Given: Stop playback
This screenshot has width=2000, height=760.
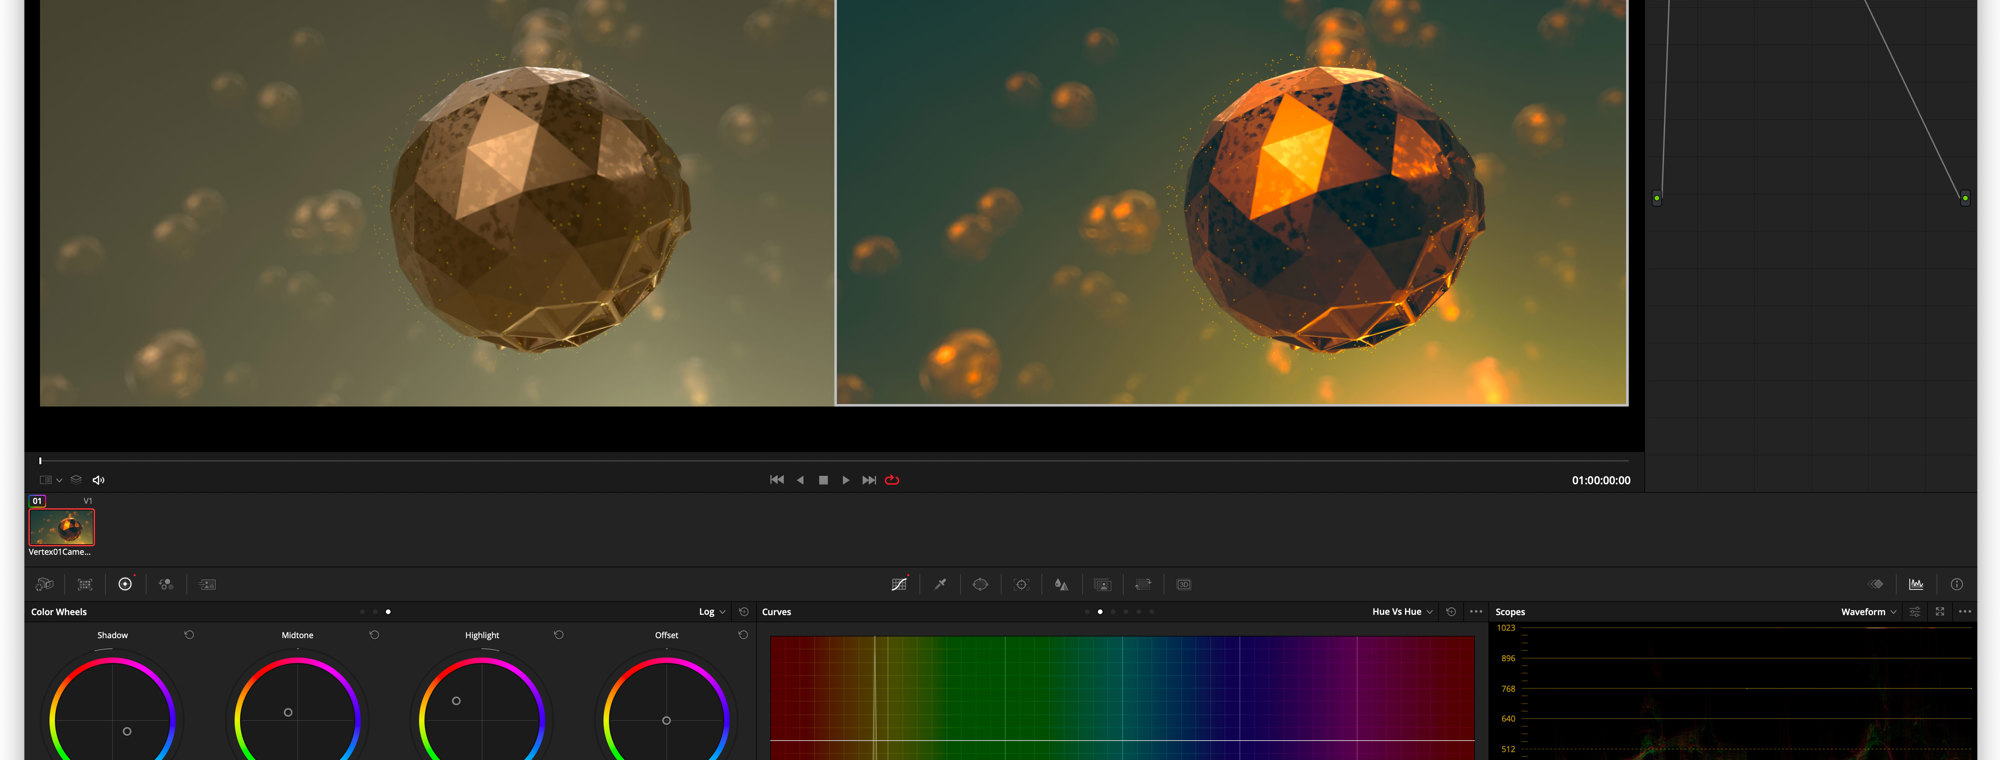Looking at the screenshot, I should [823, 480].
